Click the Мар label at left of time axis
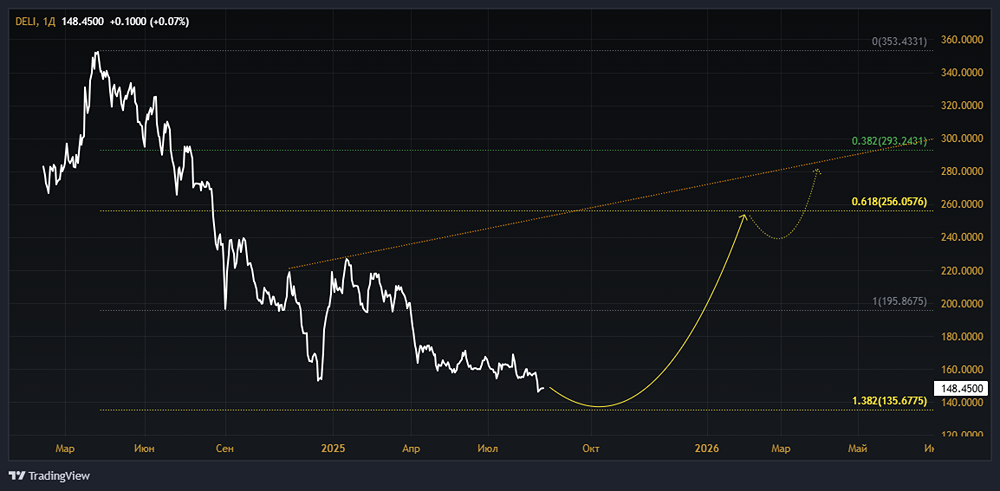Viewport: 1000px width, 491px height. pyautogui.click(x=65, y=449)
